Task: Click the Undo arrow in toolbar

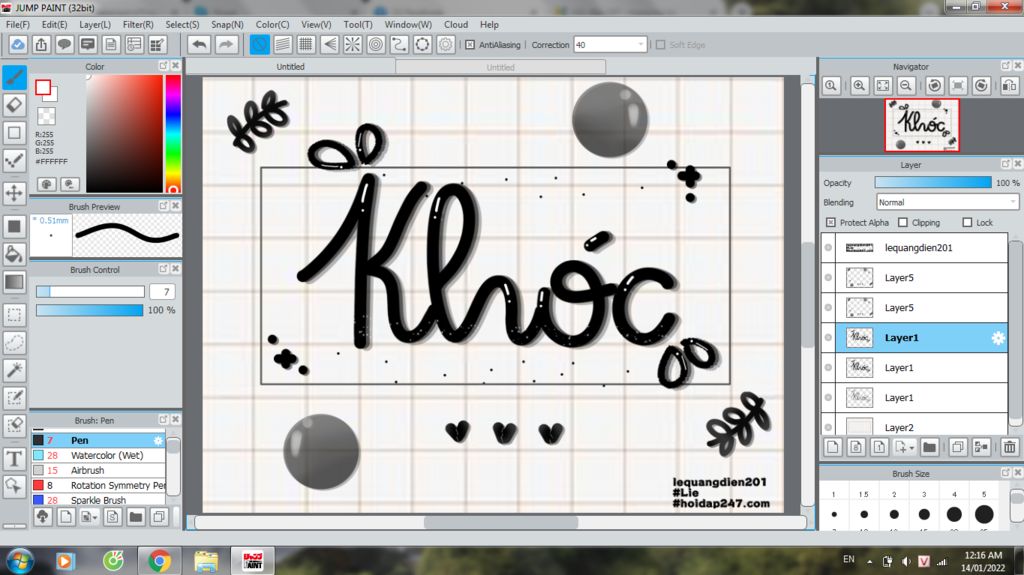Action: [x=199, y=44]
